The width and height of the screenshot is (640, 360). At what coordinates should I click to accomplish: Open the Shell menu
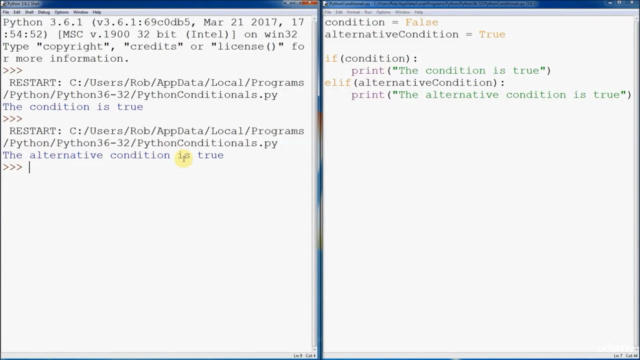tap(29, 12)
